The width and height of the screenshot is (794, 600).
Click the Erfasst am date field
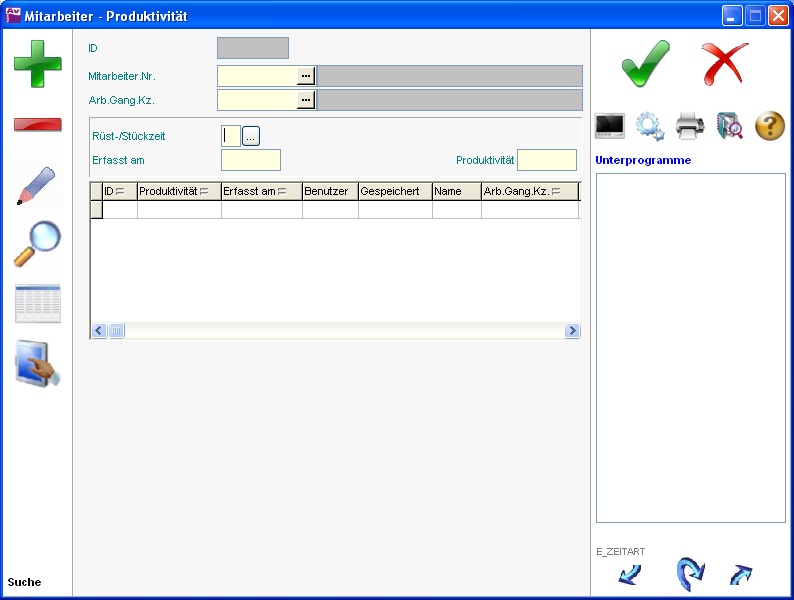251,160
